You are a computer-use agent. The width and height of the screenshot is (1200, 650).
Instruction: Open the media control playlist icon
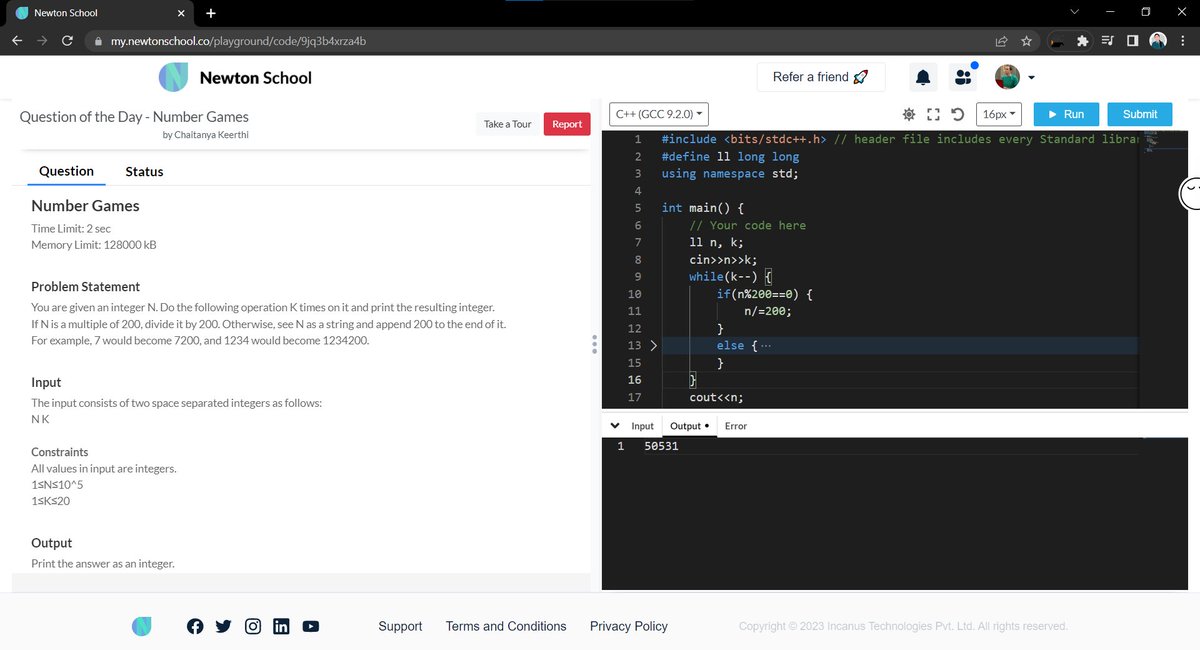point(1108,41)
